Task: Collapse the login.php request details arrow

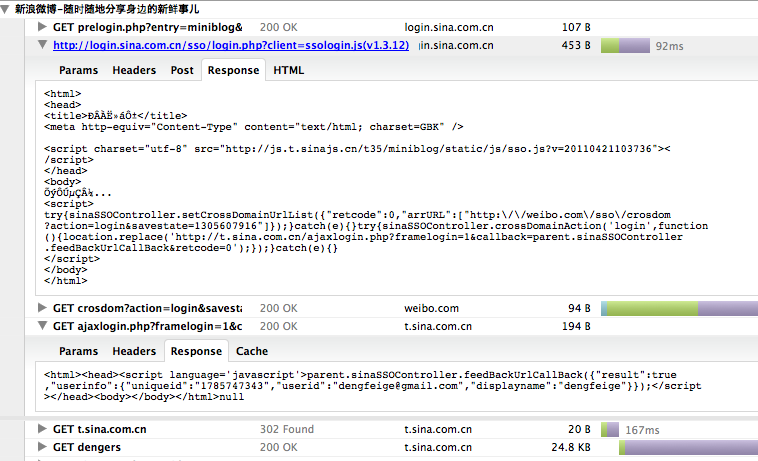Action: click(x=41, y=45)
